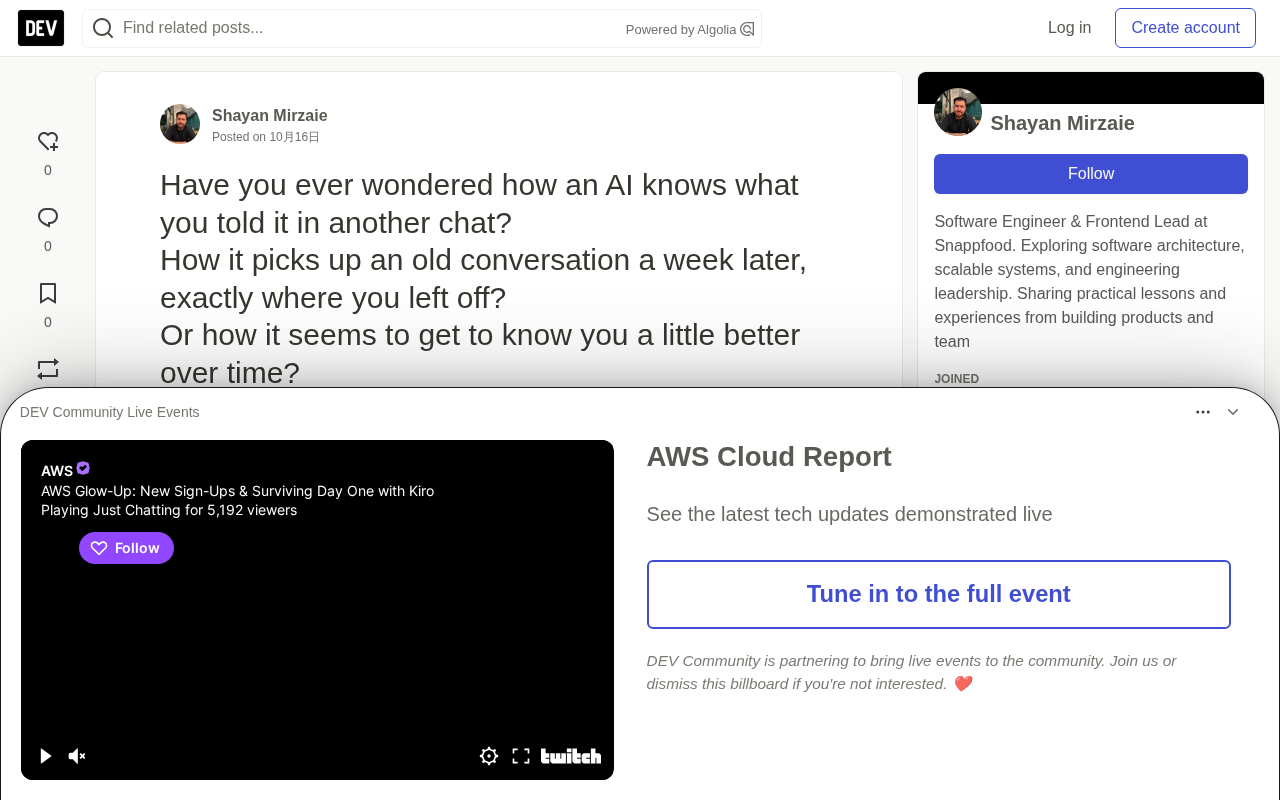The height and width of the screenshot is (800, 1280).
Task: Enter fullscreen on Twitch player
Action: point(521,756)
